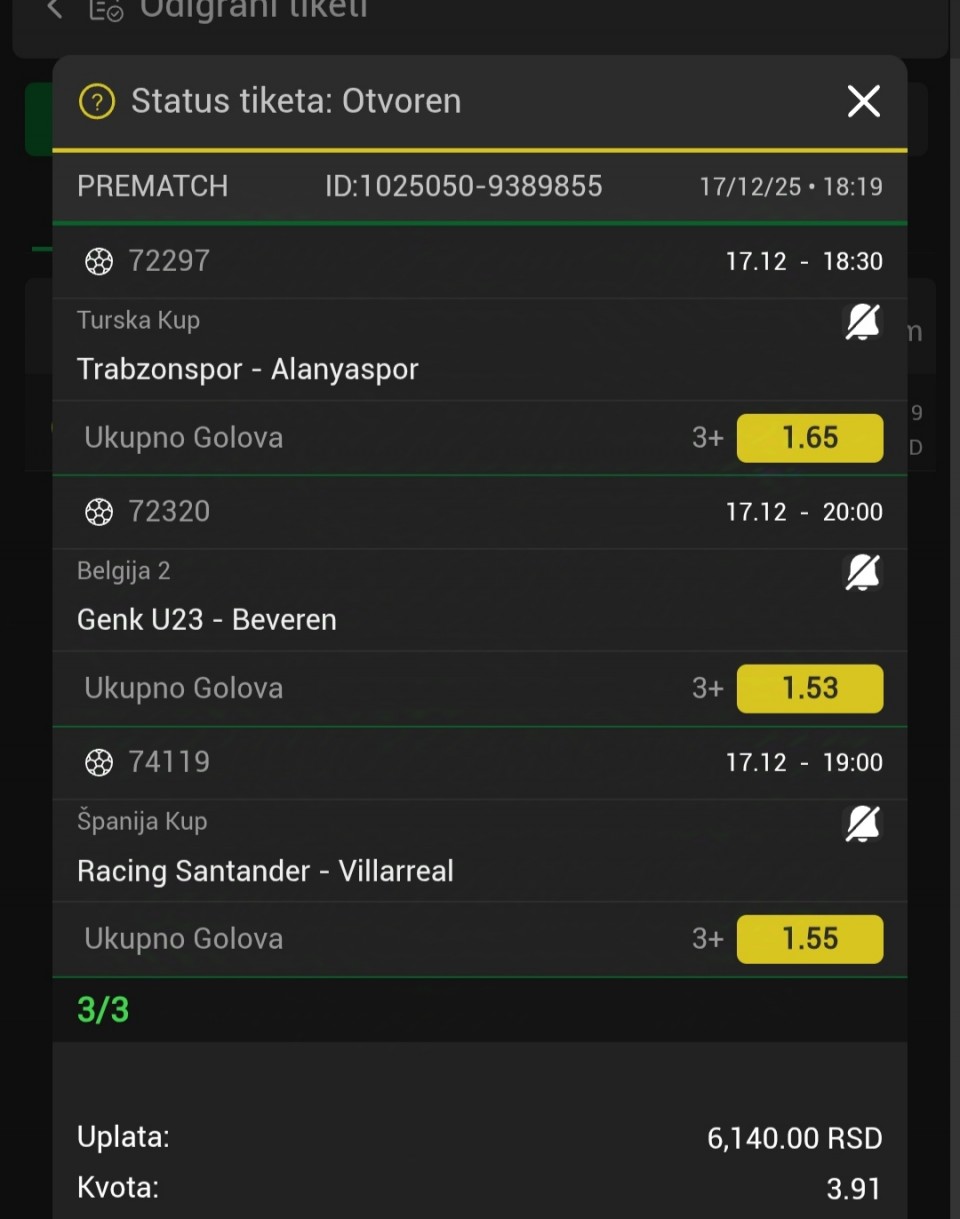Click the yellow question mark status icon
The width and height of the screenshot is (960, 1219).
pos(97,101)
